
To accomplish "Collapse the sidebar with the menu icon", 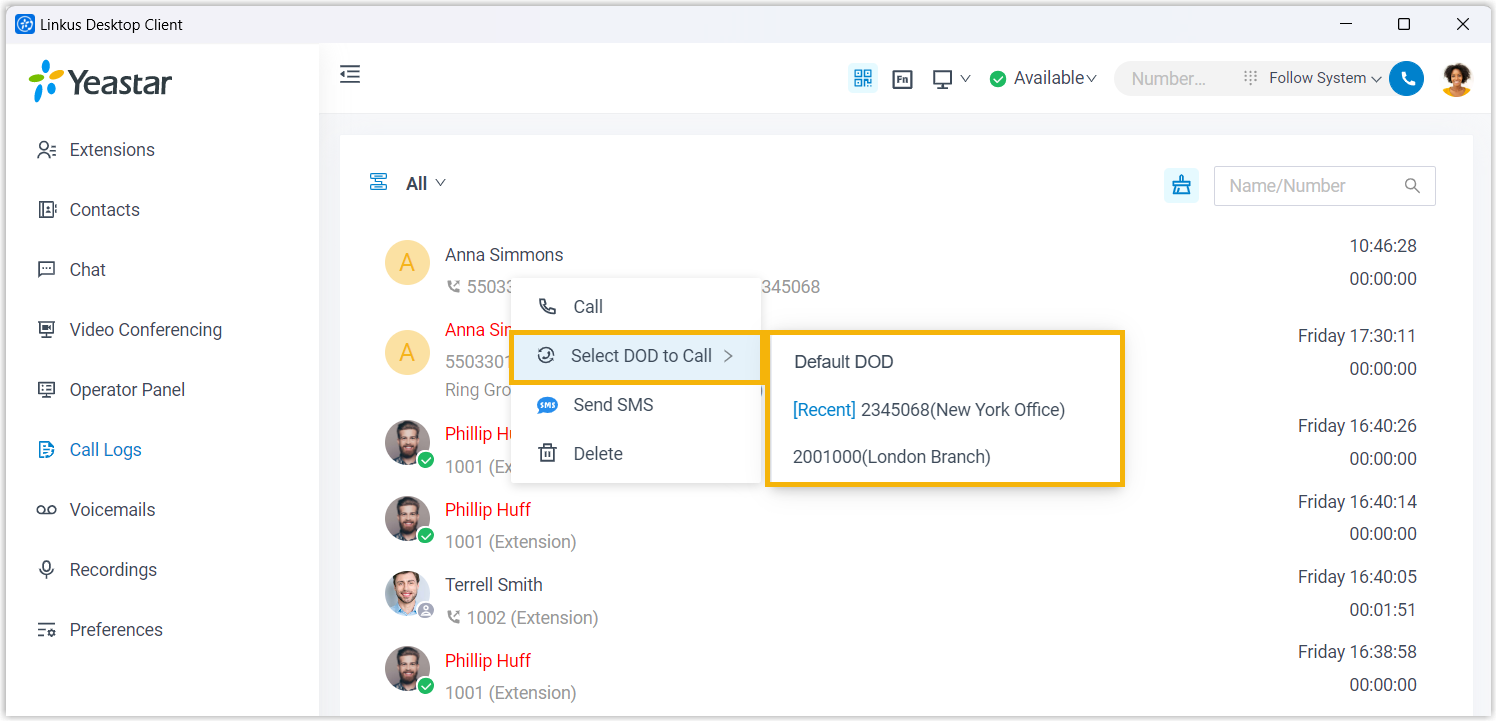I will [350, 75].
